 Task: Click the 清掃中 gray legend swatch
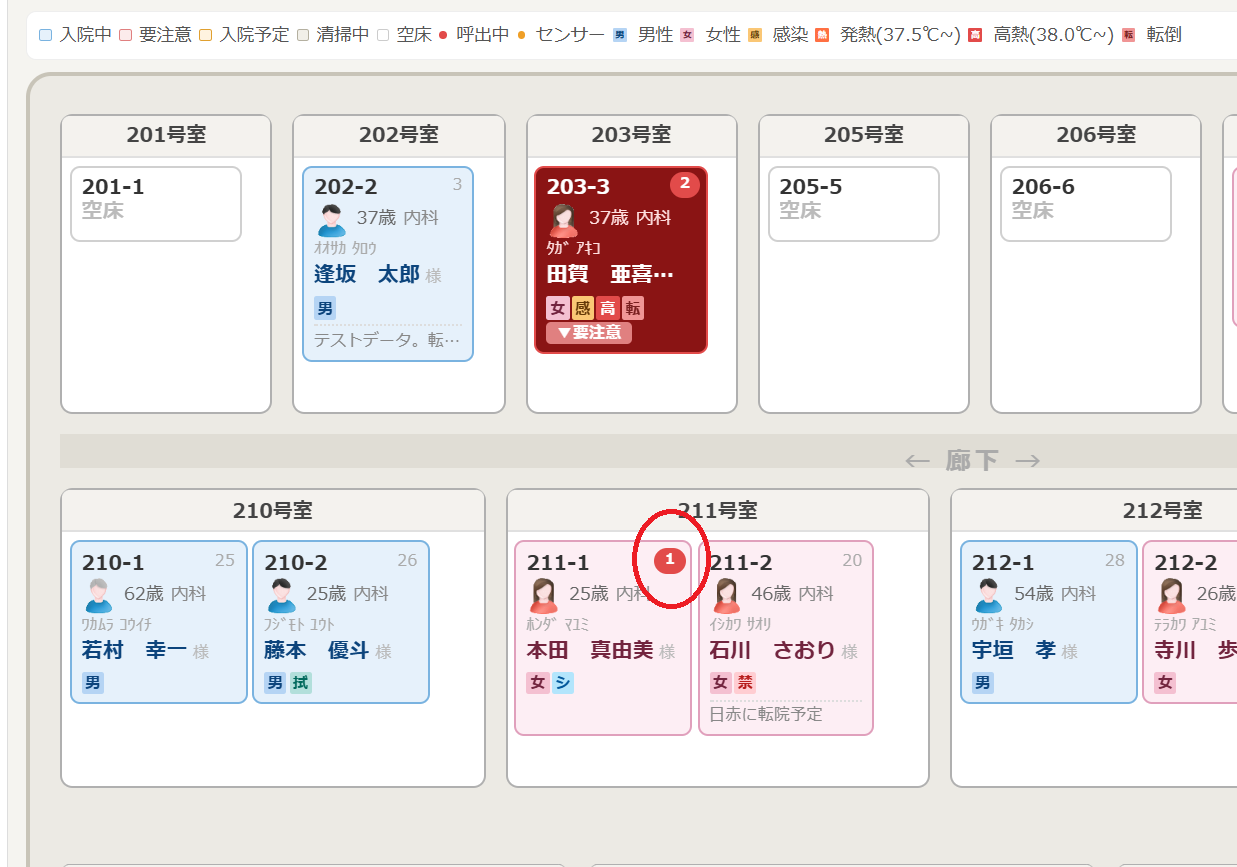303,35
